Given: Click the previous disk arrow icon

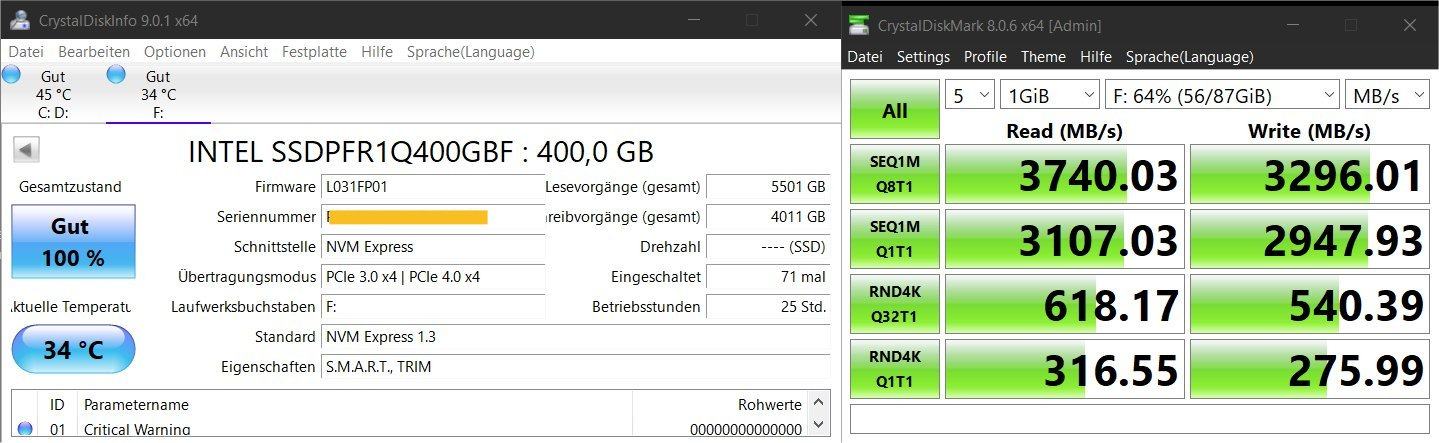Looking at the screenshot, I should pyautogui.click(x=26, y=151).
